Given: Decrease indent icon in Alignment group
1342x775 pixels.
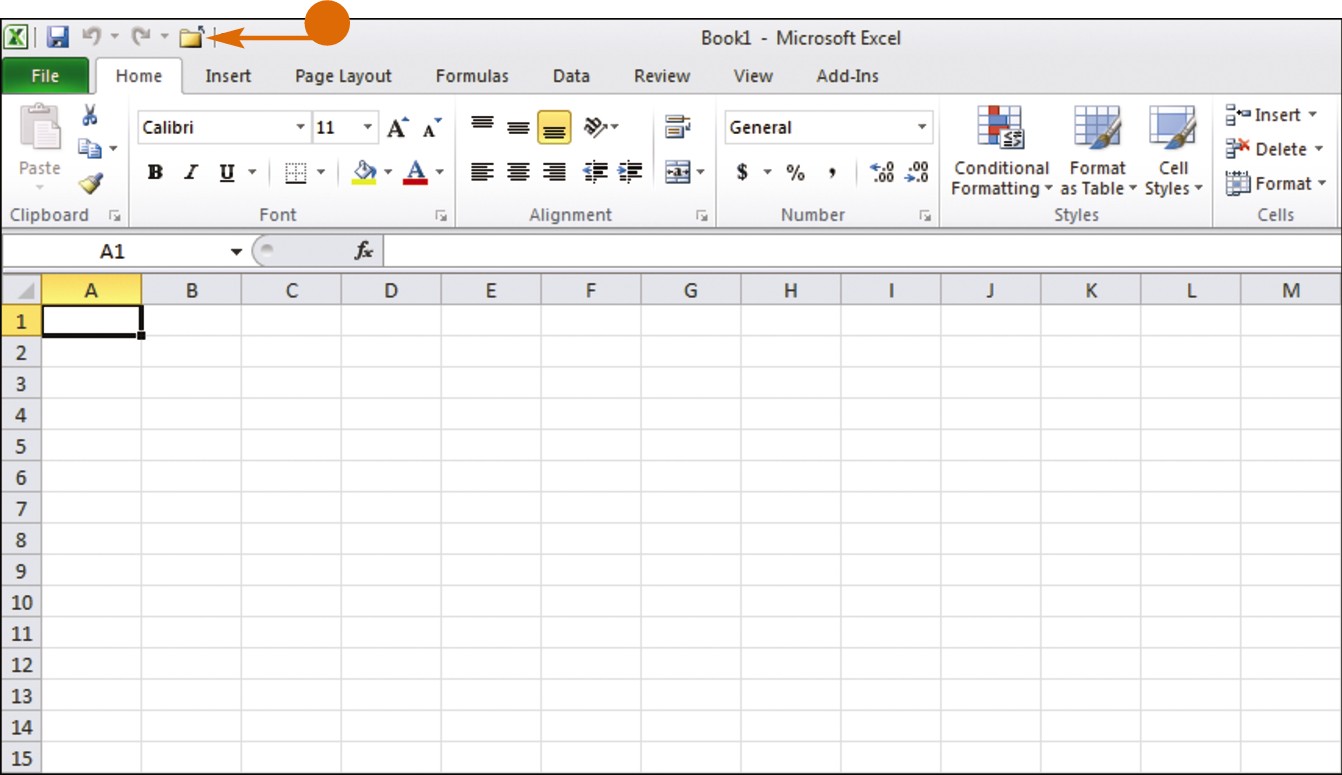Looking at the screenshot, I should (x=595, y=172).
